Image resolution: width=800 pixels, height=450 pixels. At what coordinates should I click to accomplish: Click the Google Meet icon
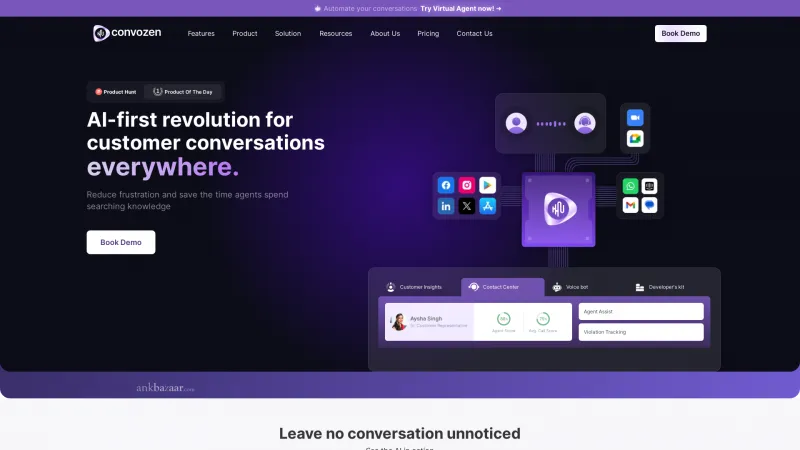coord(635,139)
